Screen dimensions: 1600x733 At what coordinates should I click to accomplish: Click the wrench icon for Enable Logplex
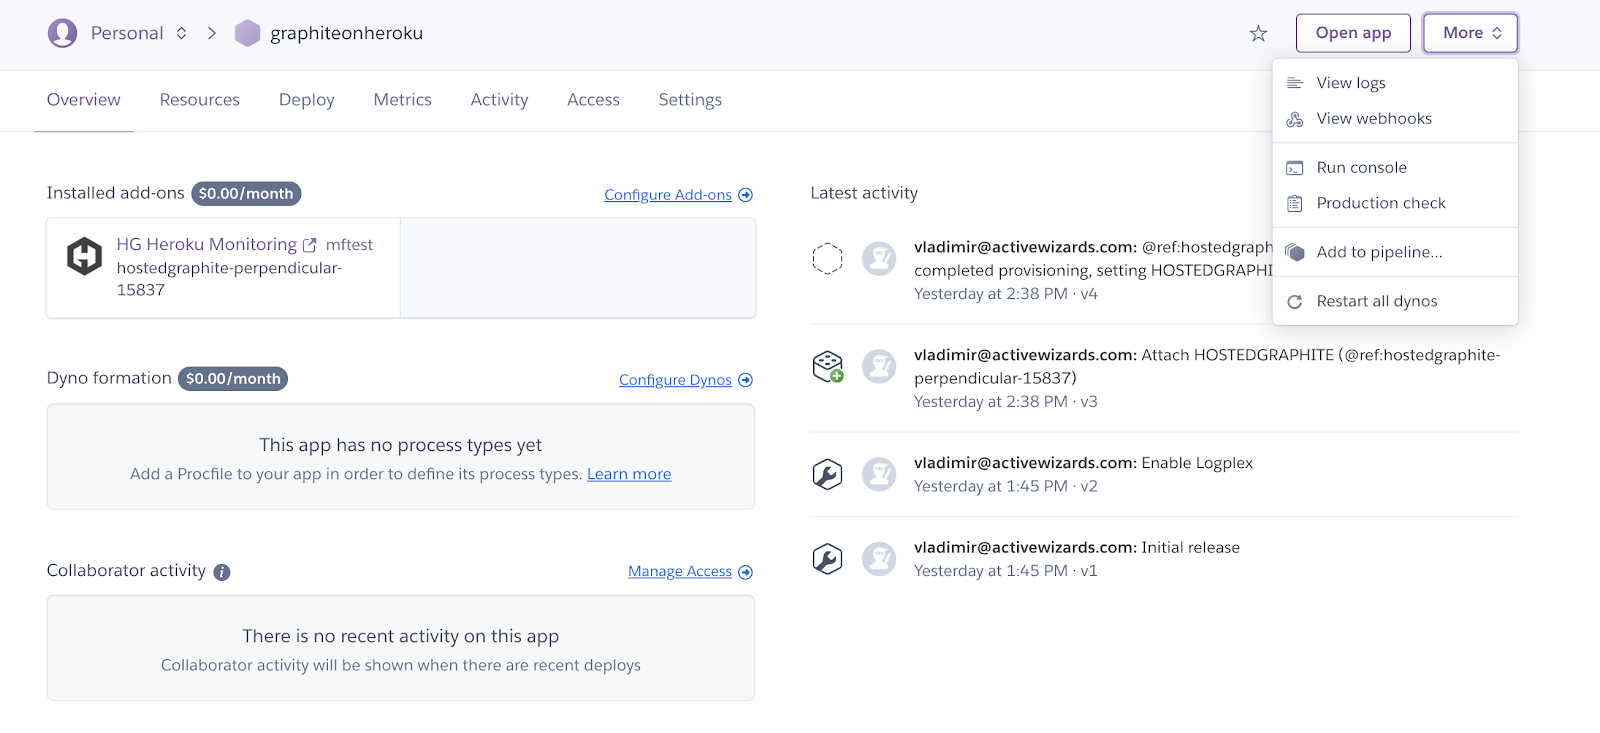click(827, 474)
